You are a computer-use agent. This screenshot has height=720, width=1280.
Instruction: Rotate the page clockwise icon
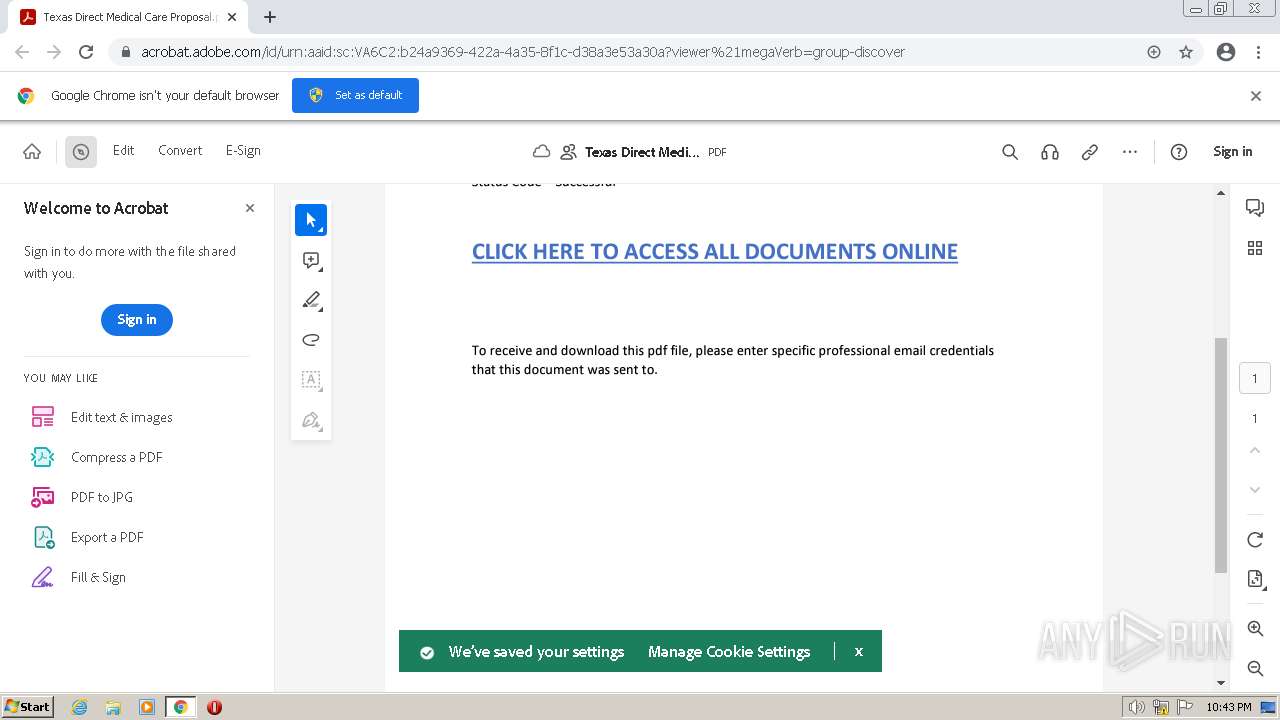(x=1255, y=540)
